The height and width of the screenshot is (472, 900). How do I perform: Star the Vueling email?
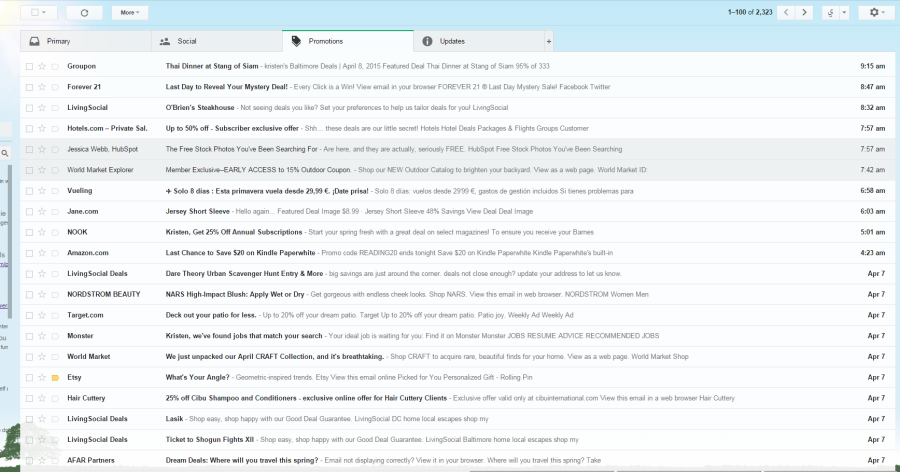pos(42,191)
